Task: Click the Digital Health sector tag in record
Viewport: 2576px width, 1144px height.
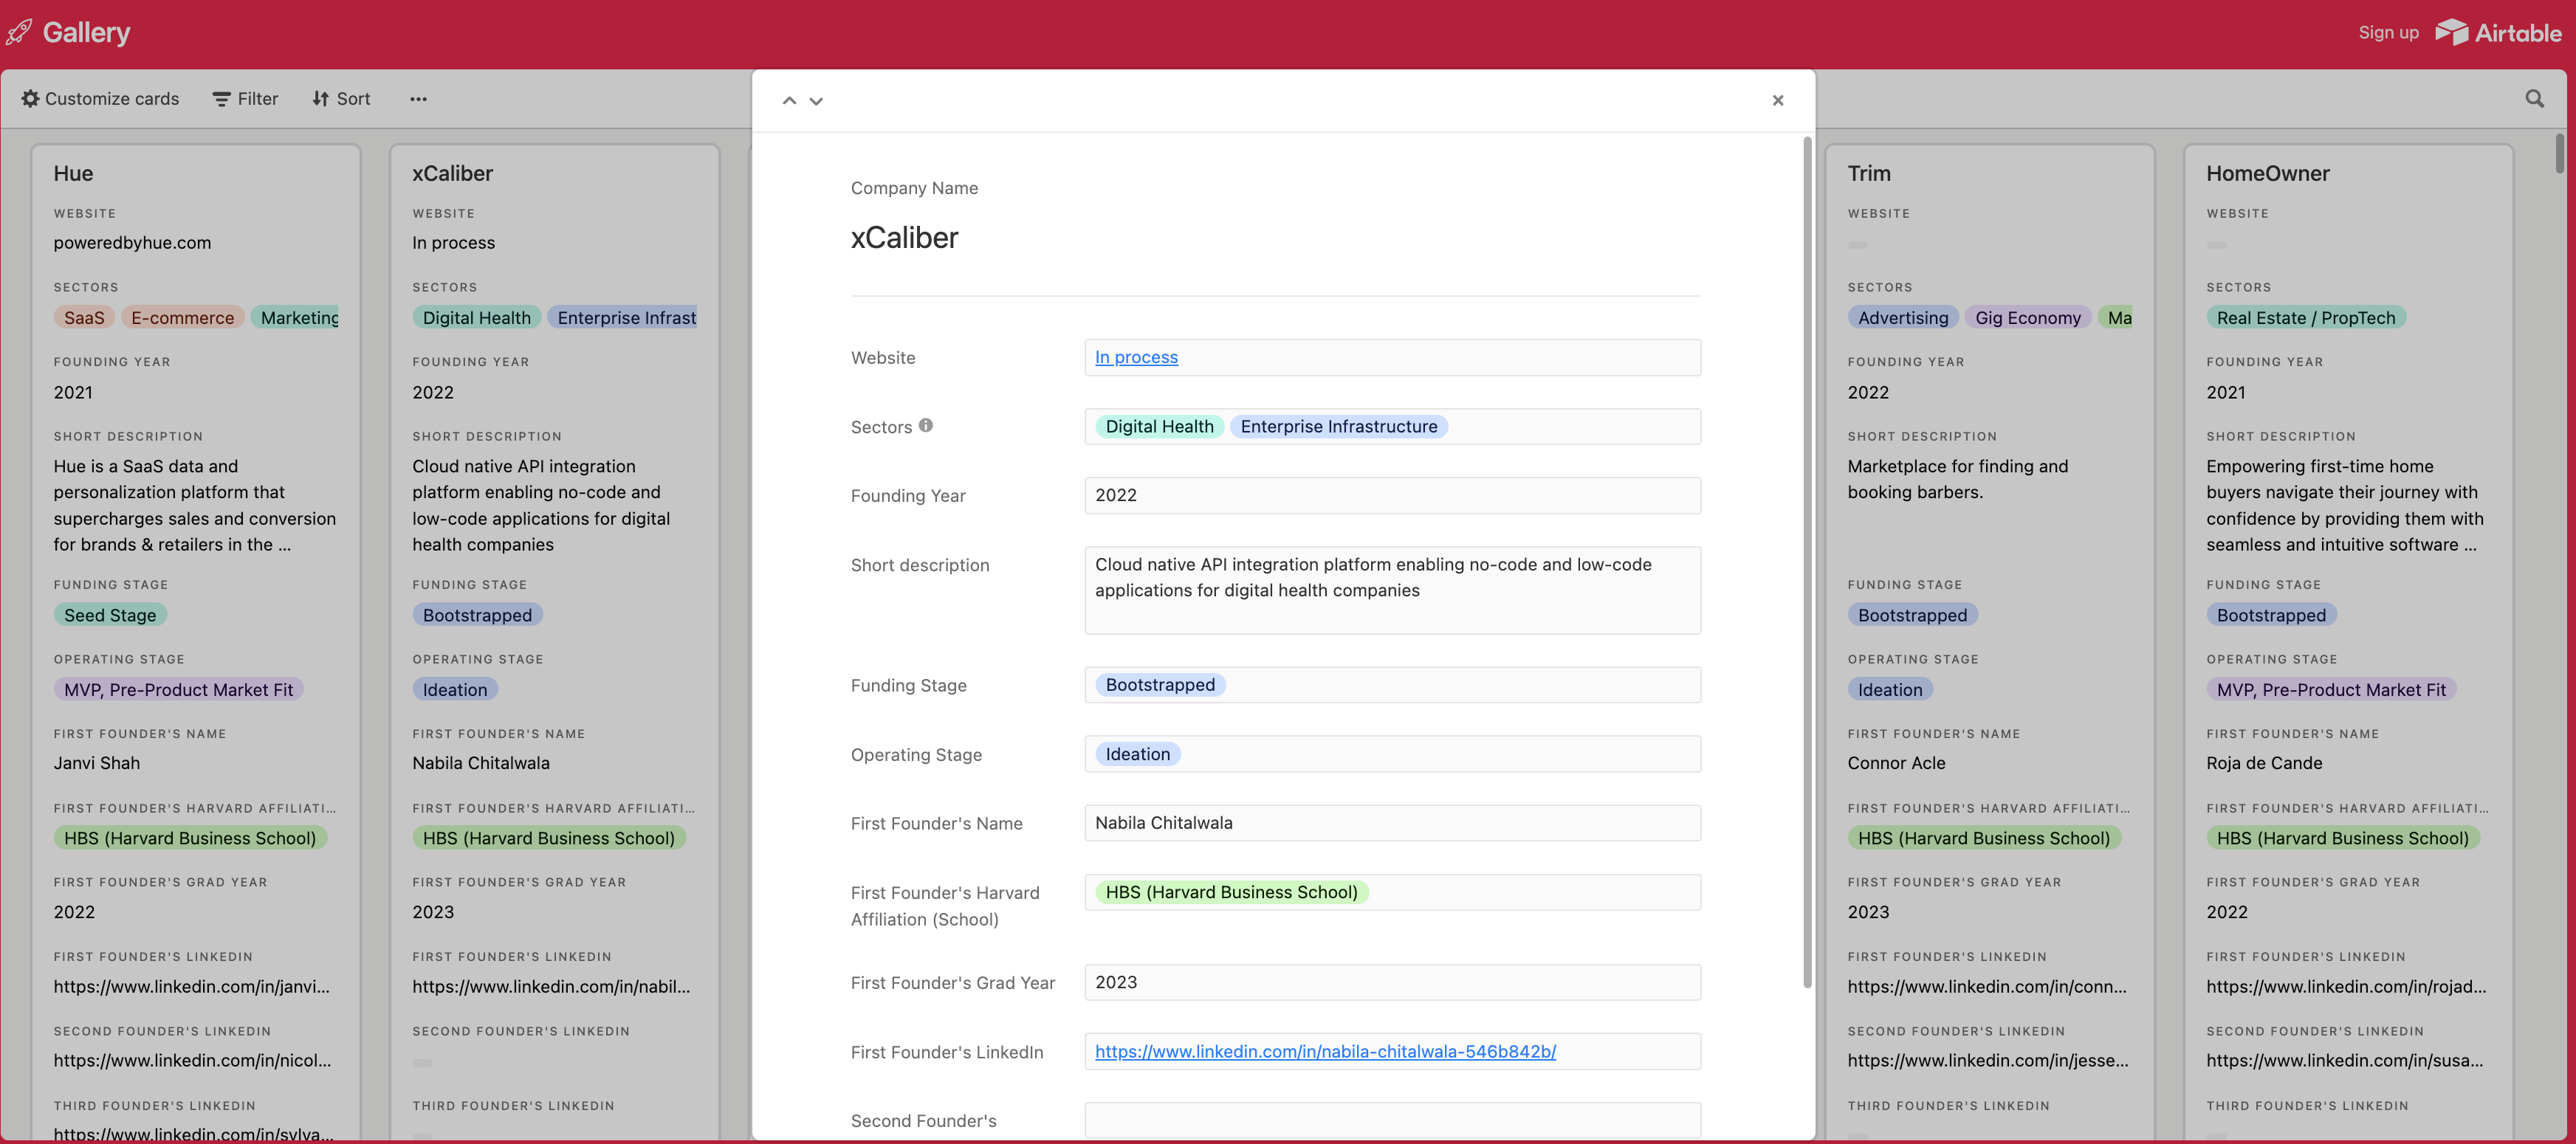Action: (1159, 427)
